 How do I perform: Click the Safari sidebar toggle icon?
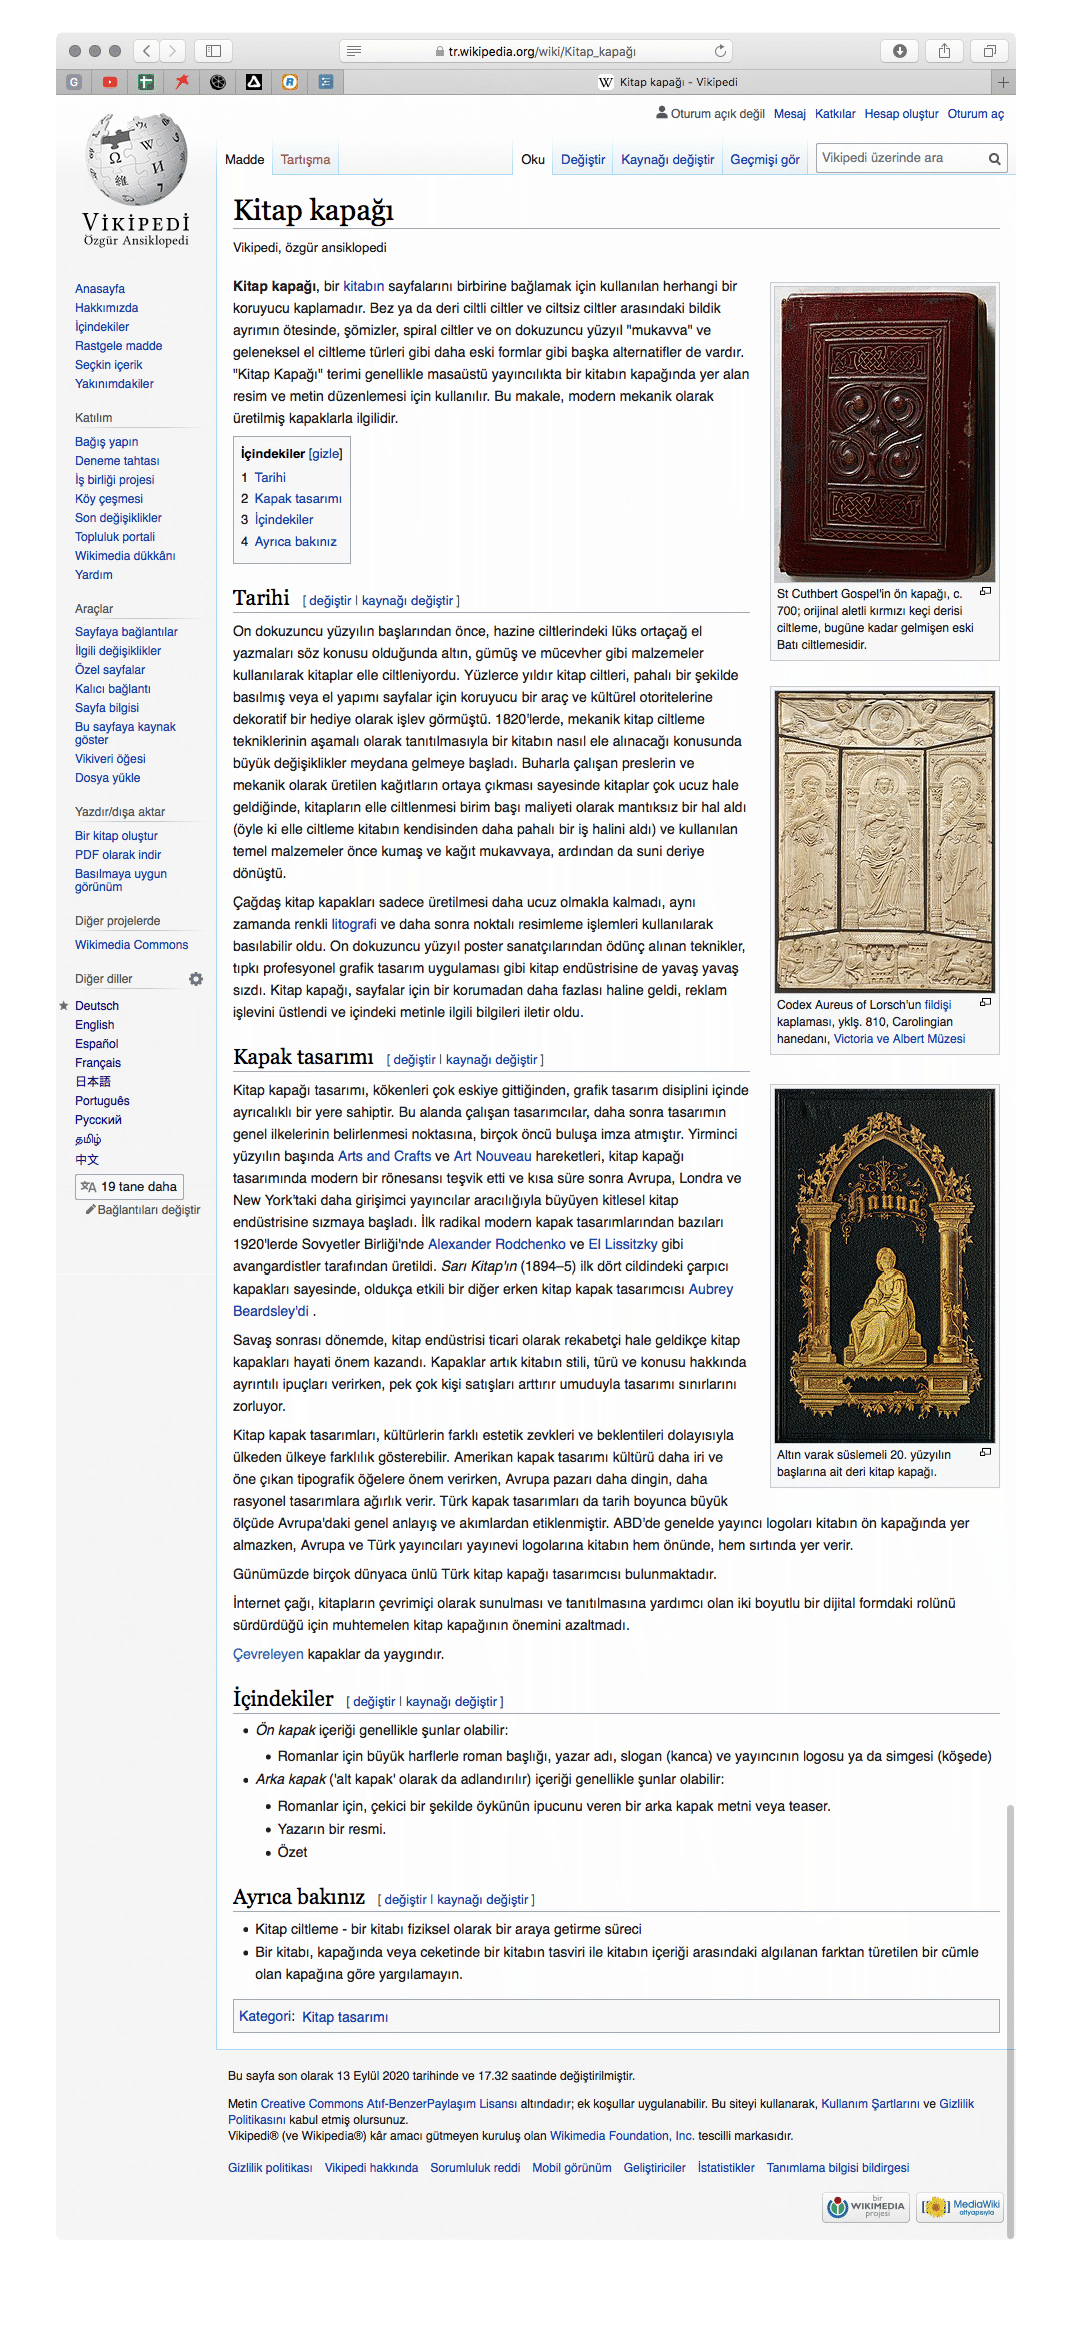[x=213, y=51]
